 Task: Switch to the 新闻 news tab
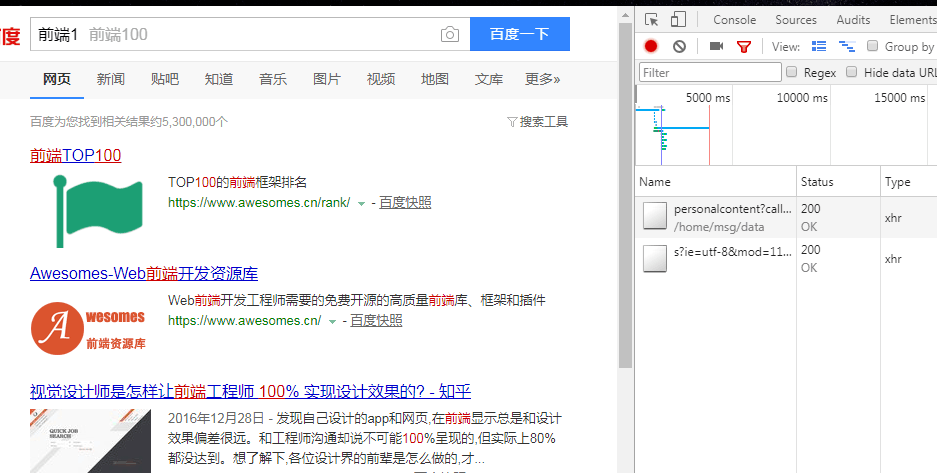coord(111,79)
